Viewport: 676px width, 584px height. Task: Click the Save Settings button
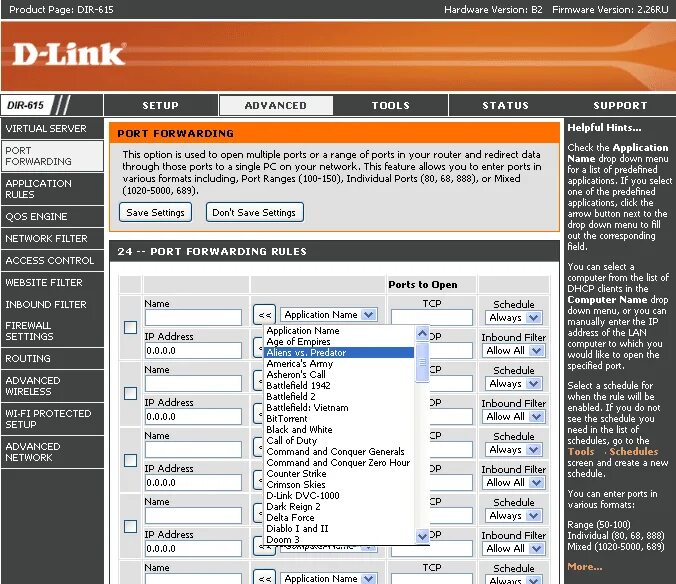point(156,212)
